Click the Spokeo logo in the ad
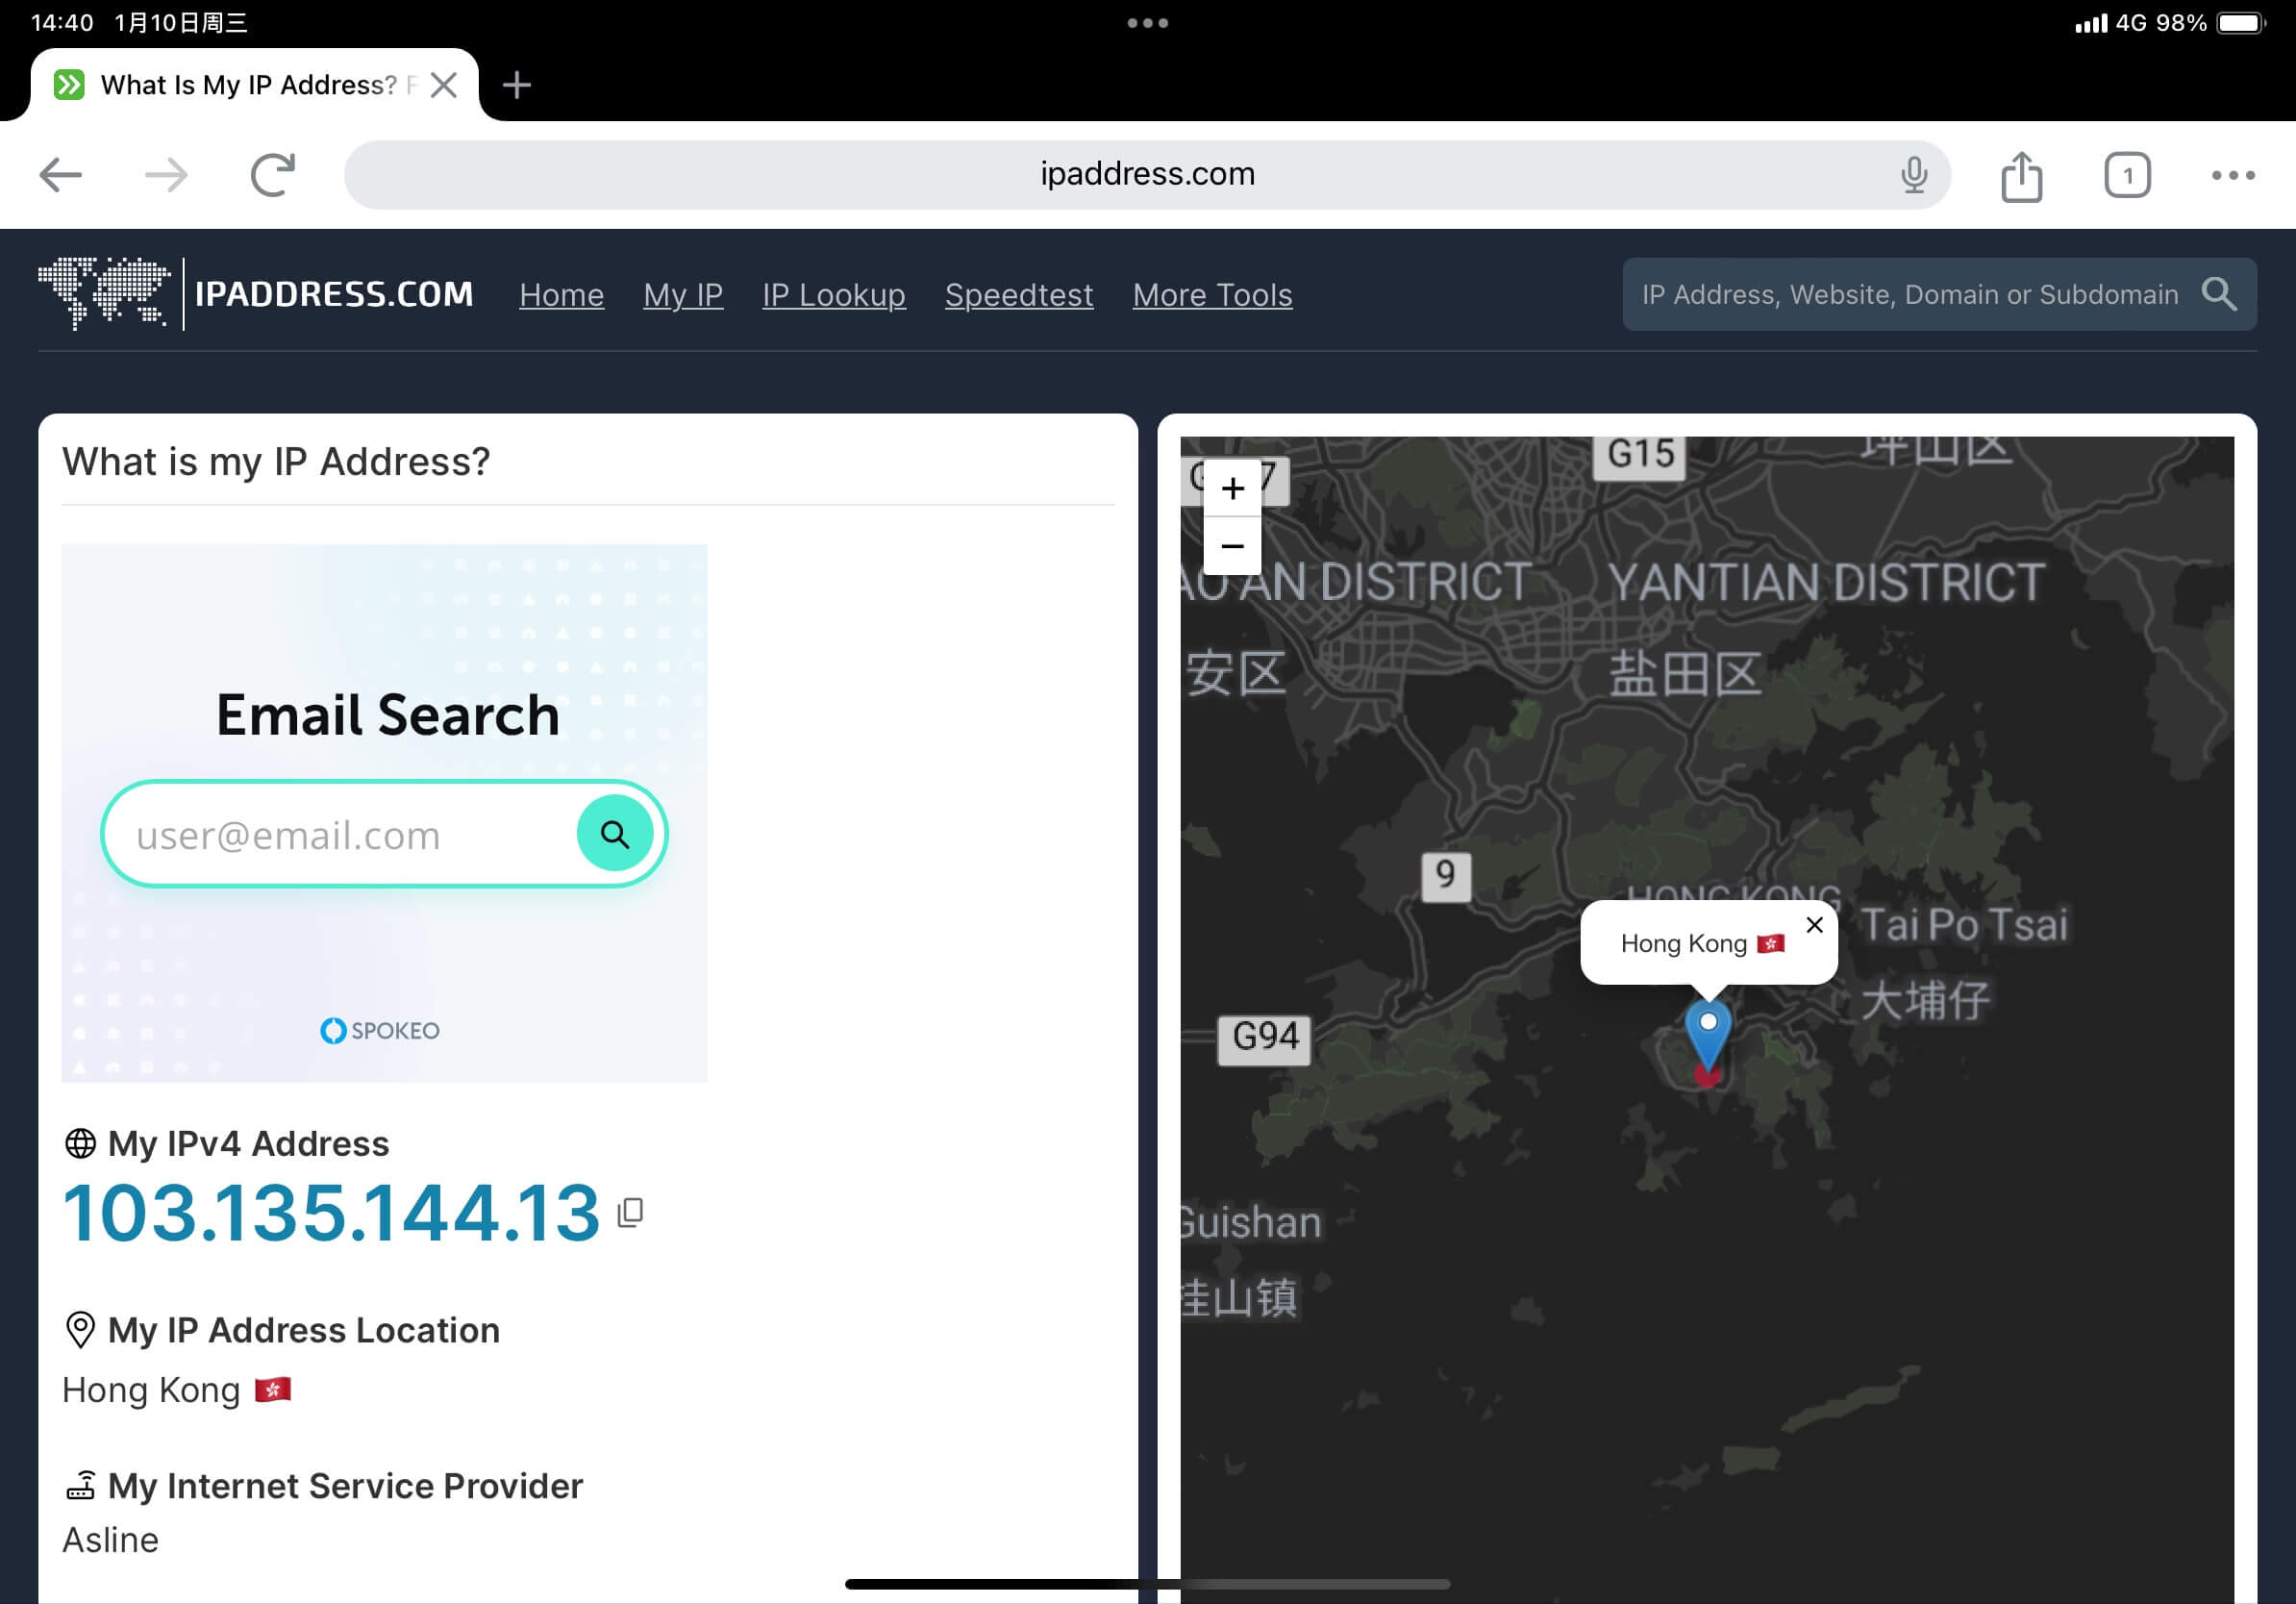The width and height of the screenshot is (2296, 1604). click(x=380, y=1030)
